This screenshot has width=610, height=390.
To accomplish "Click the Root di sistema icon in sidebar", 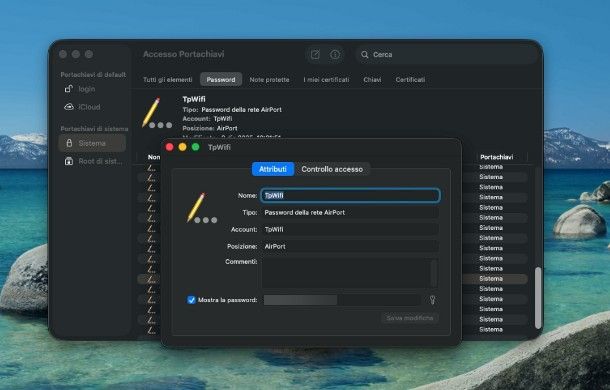I will [69, 161].
